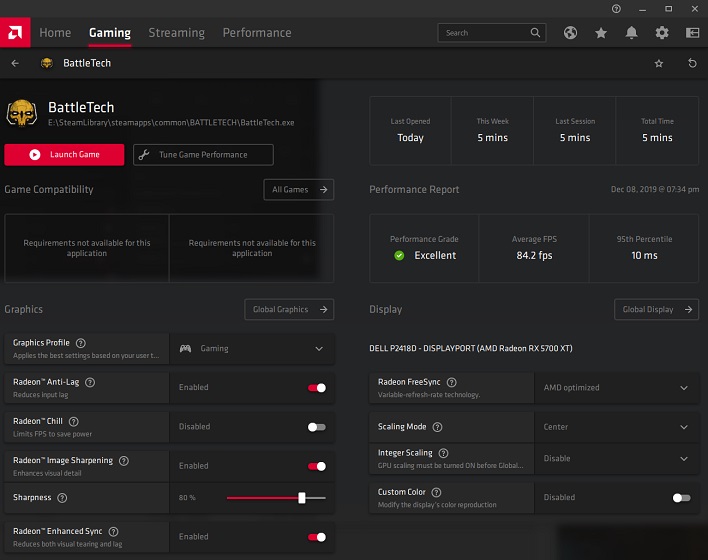This screenshot has height=560, width=708.
Task: Click the BattleTech.exe file path text
Action: [x=171, y=123]
